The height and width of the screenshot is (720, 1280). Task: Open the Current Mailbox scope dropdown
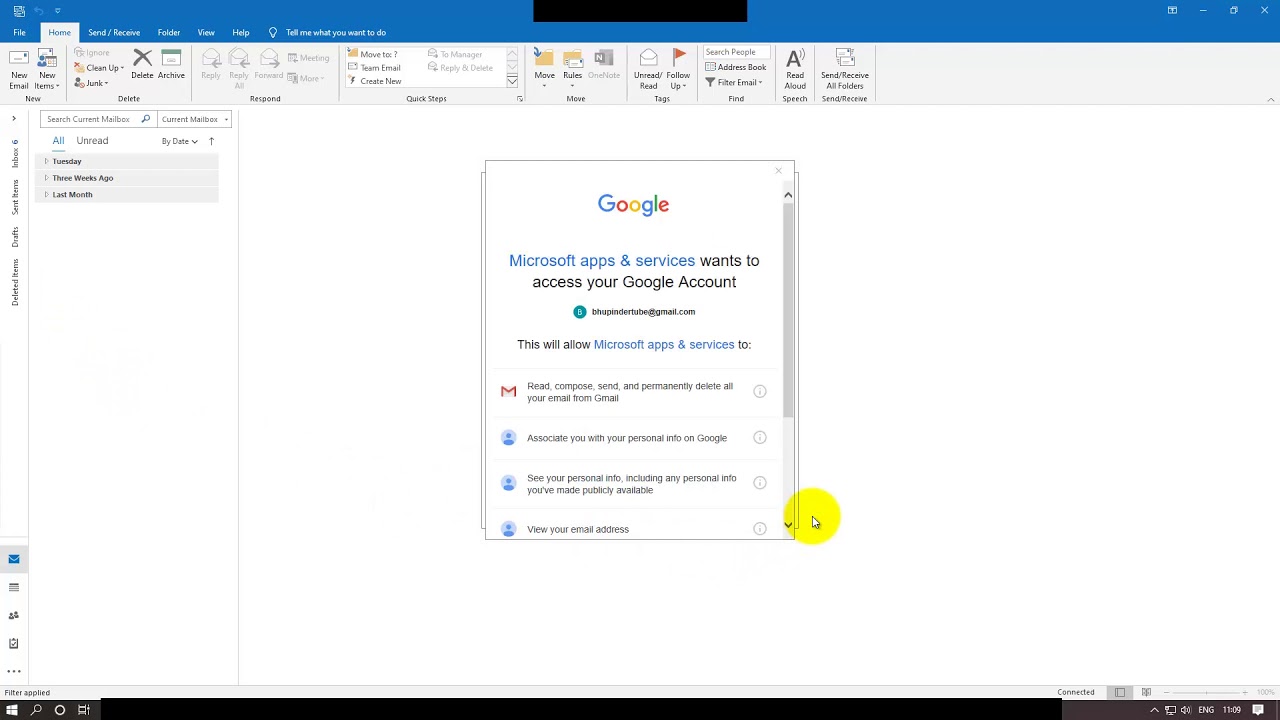(x=195, y=119)
